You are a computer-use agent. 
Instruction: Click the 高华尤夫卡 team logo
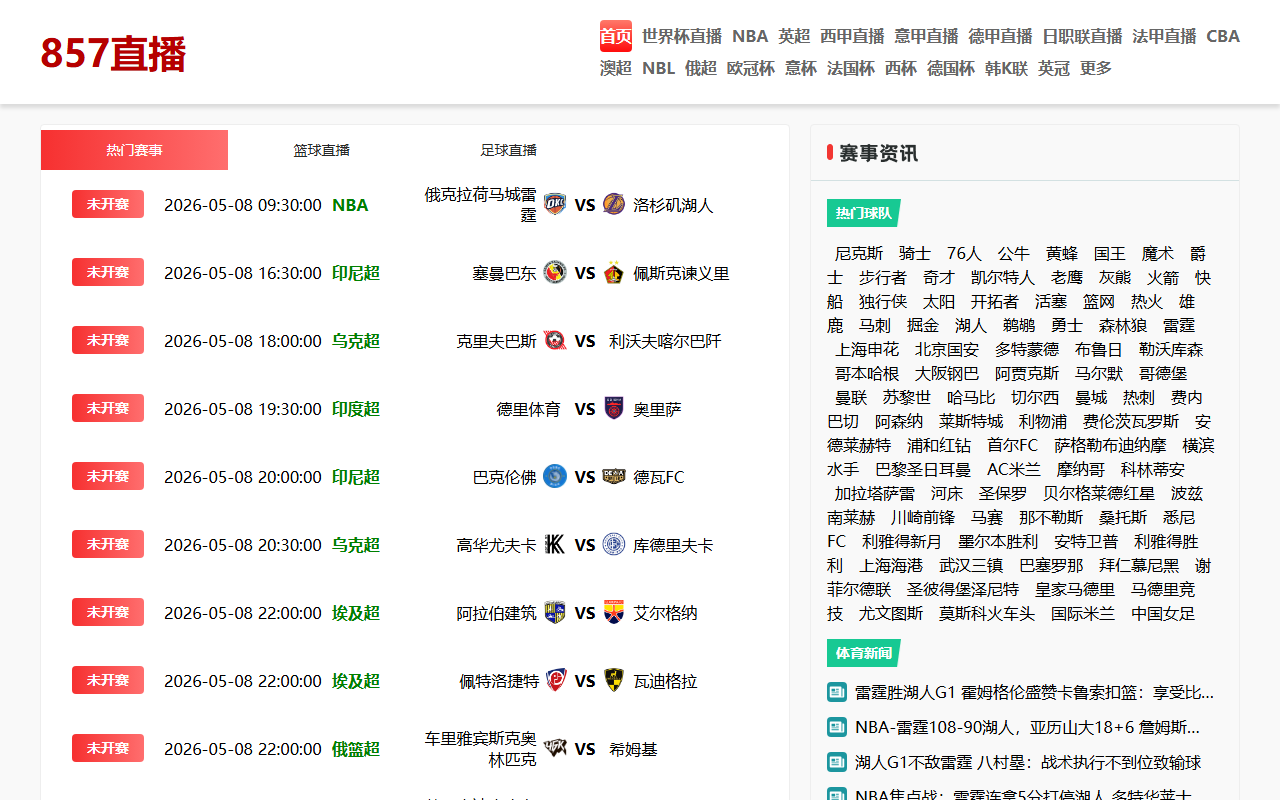[555, 545]
